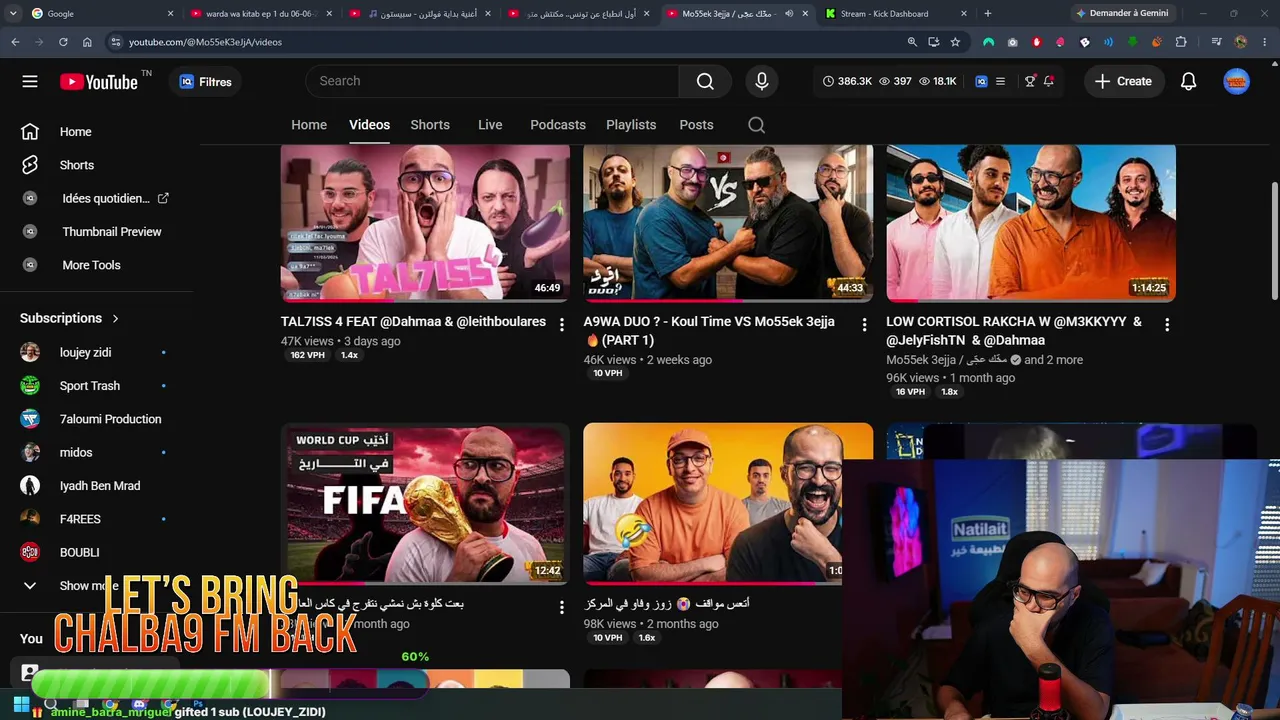1280x720 pixels.
Task: Open YouTube notifications bell
Action: (x=1188, y=82)
